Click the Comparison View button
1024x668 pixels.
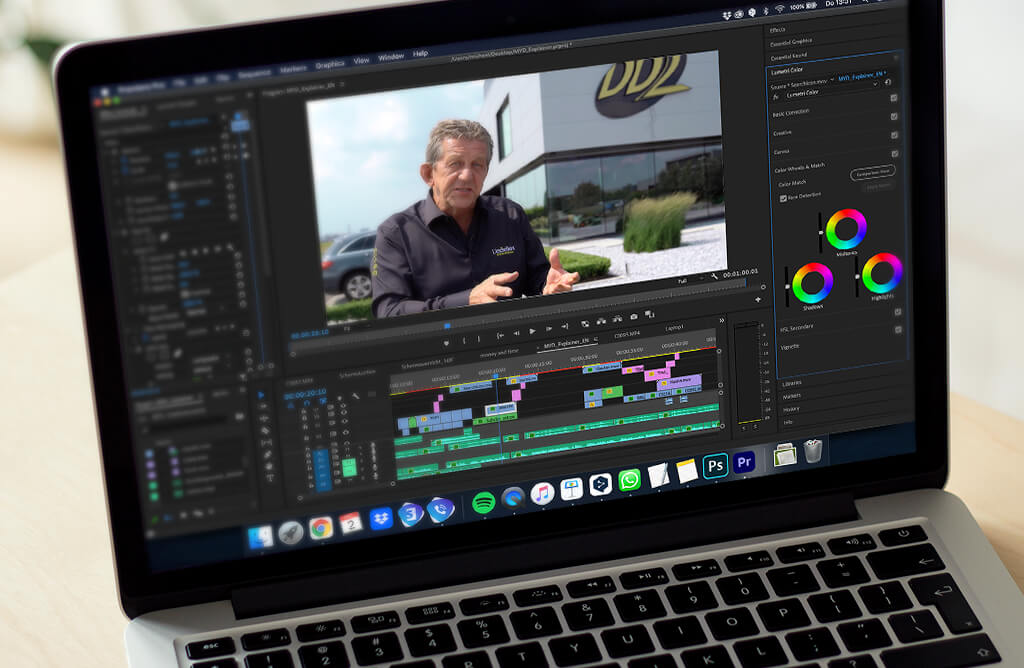pos(872,173)
